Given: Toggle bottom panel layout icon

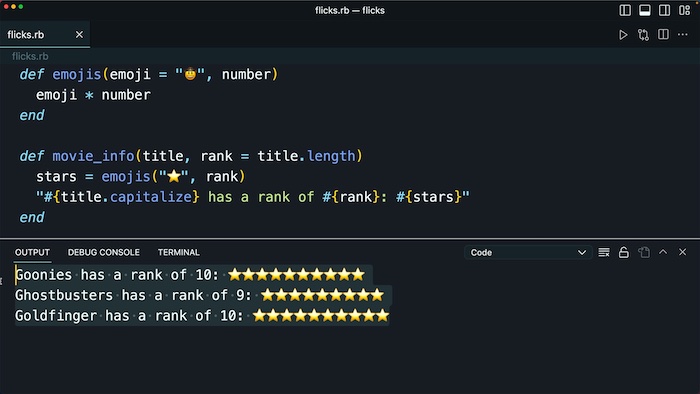Looking at the screenshot, I should coord(645,10).
